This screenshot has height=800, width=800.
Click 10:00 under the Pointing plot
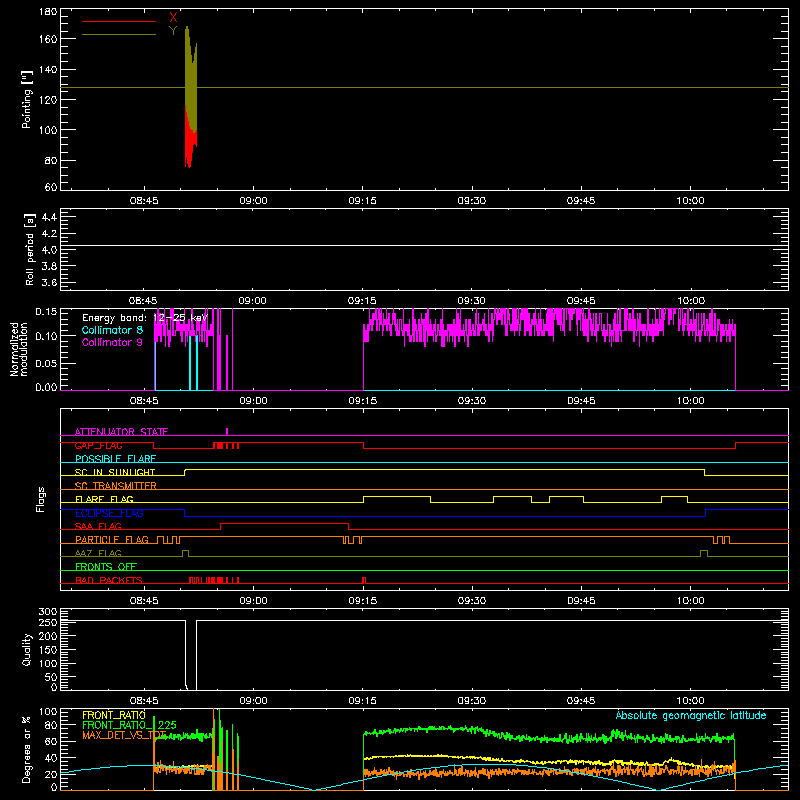[690, 201]
